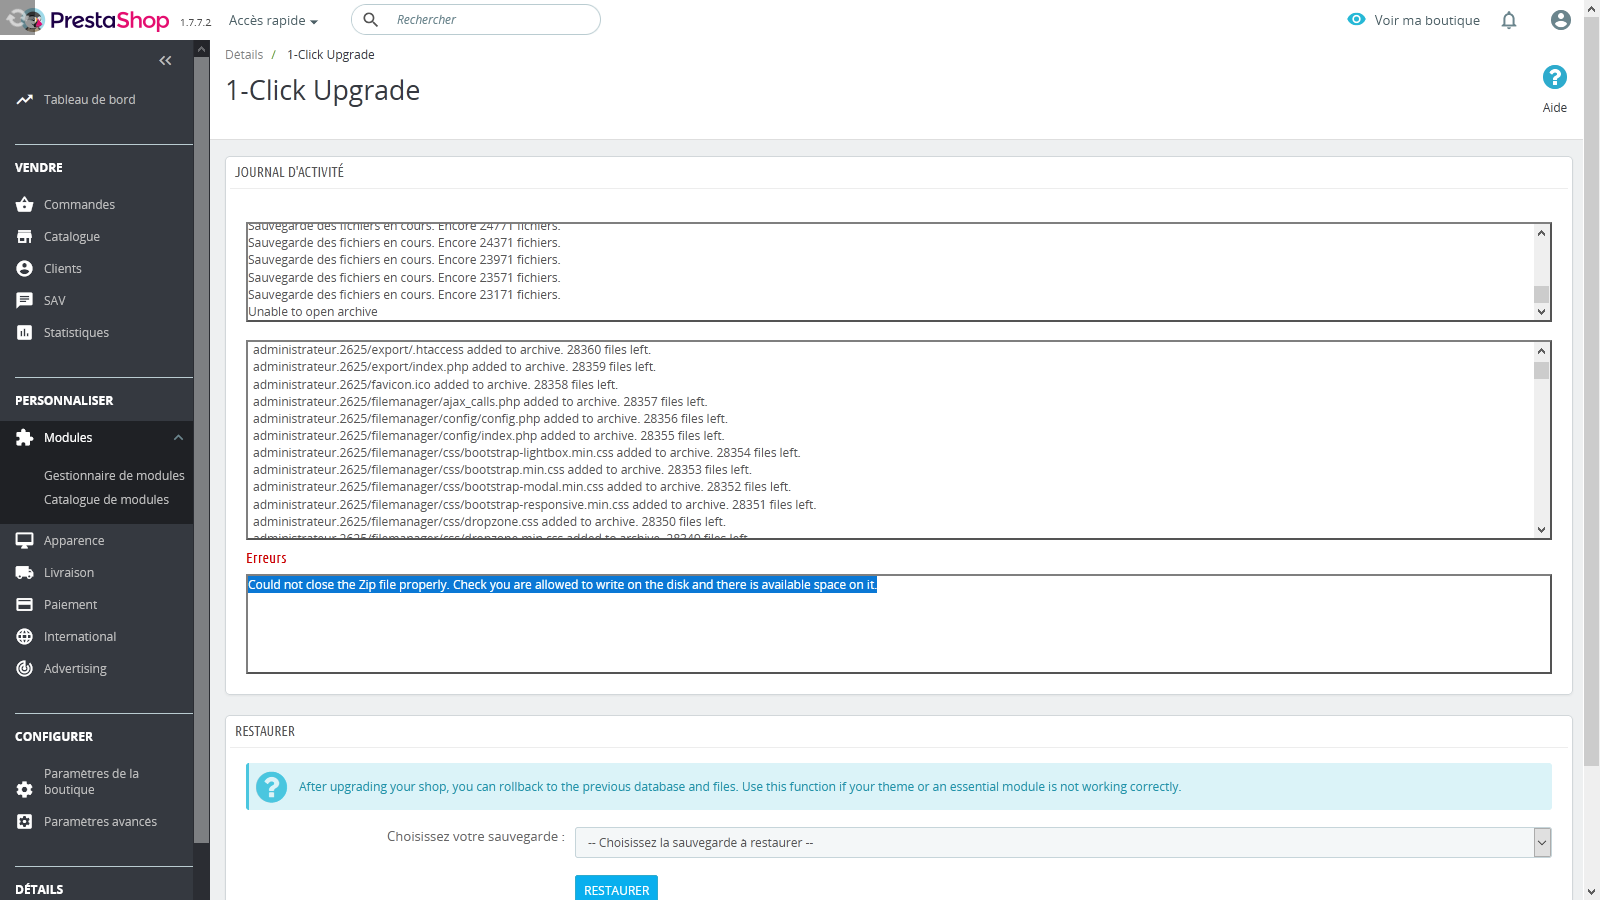Screen dimensions: 1600x900
Task: Click the page scrollbar down arrow
Action: point(1592,892)
